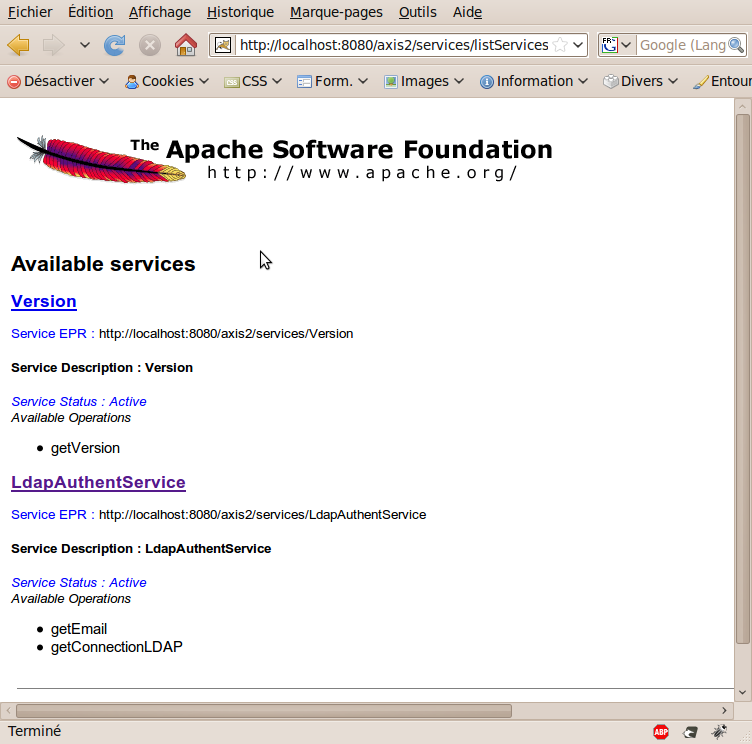Click the Version service EPR URL text

point(226,334)
